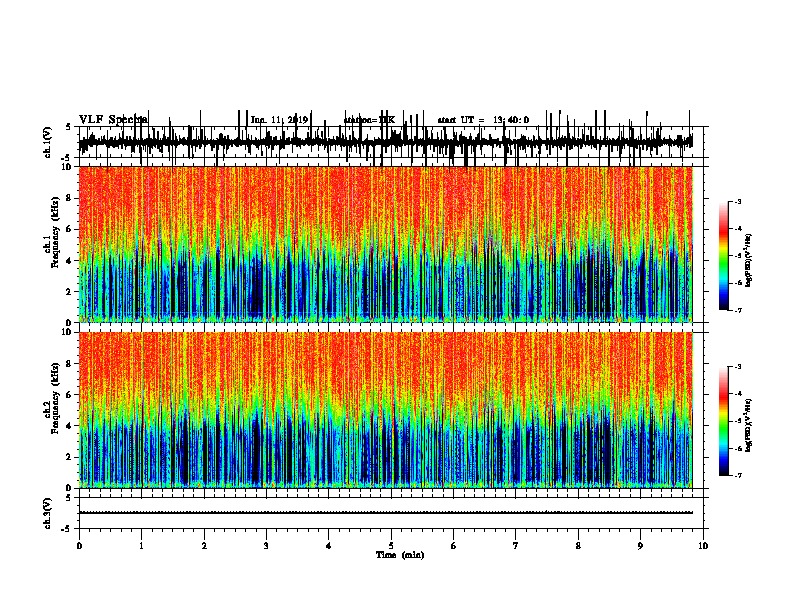Click the "-3" label on ch.2 color bar
This screenshot has width=792, height=612.
click(x=738, y=367)
